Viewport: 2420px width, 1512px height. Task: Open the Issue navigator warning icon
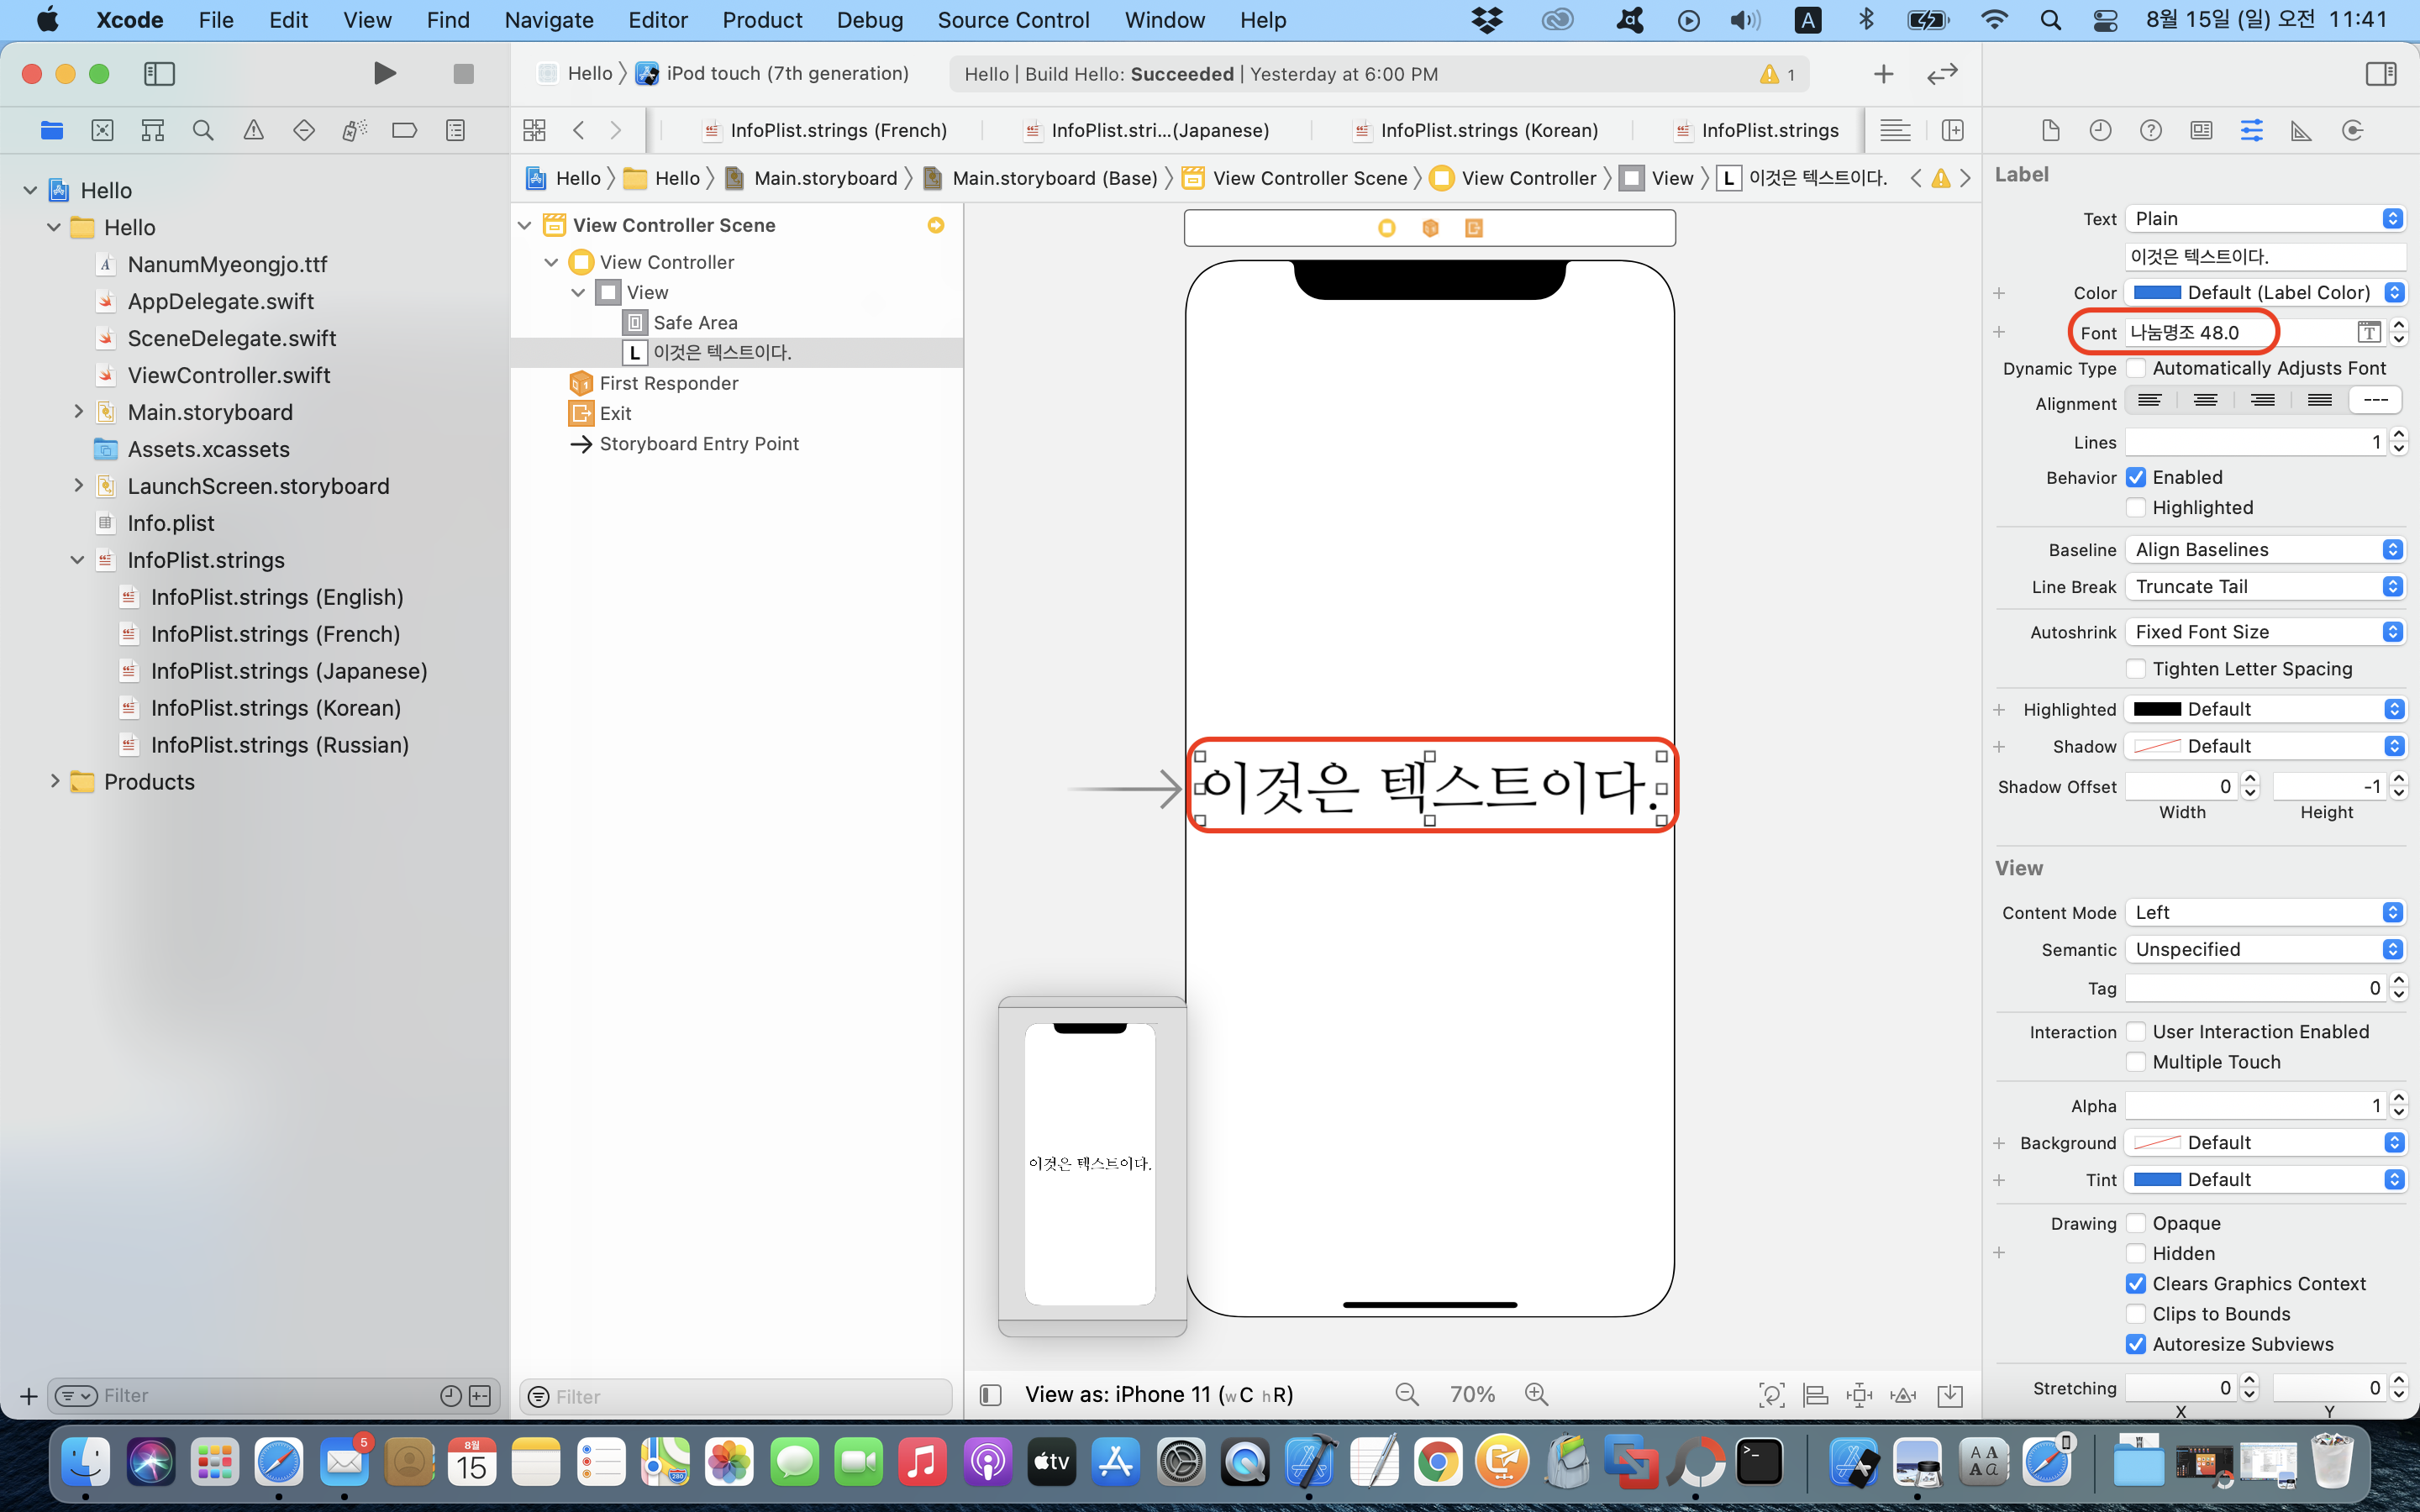(x=254, y=130)
